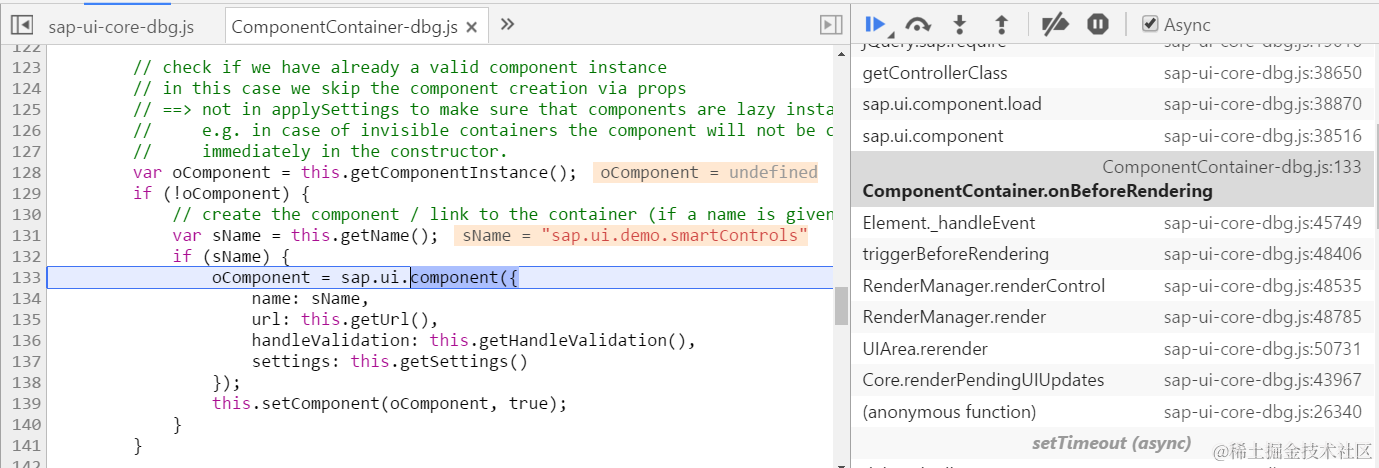Open sap-ui-core-dbg.js:26340 source link
Screen dimensions: 1379x468
1262,412
